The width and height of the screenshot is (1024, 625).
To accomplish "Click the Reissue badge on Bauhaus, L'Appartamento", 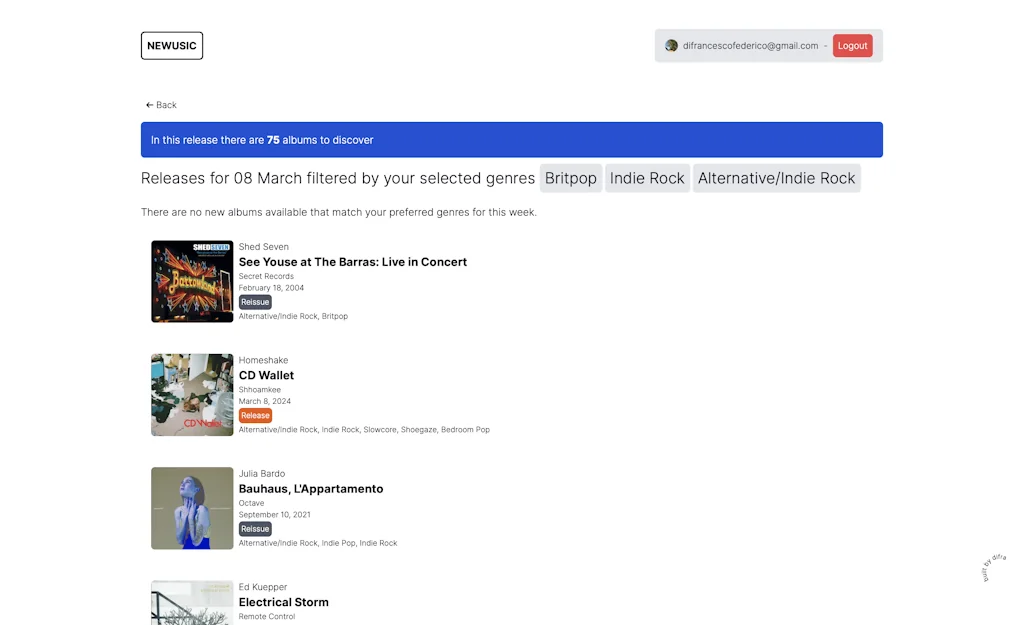I will (x=254, y=528).
